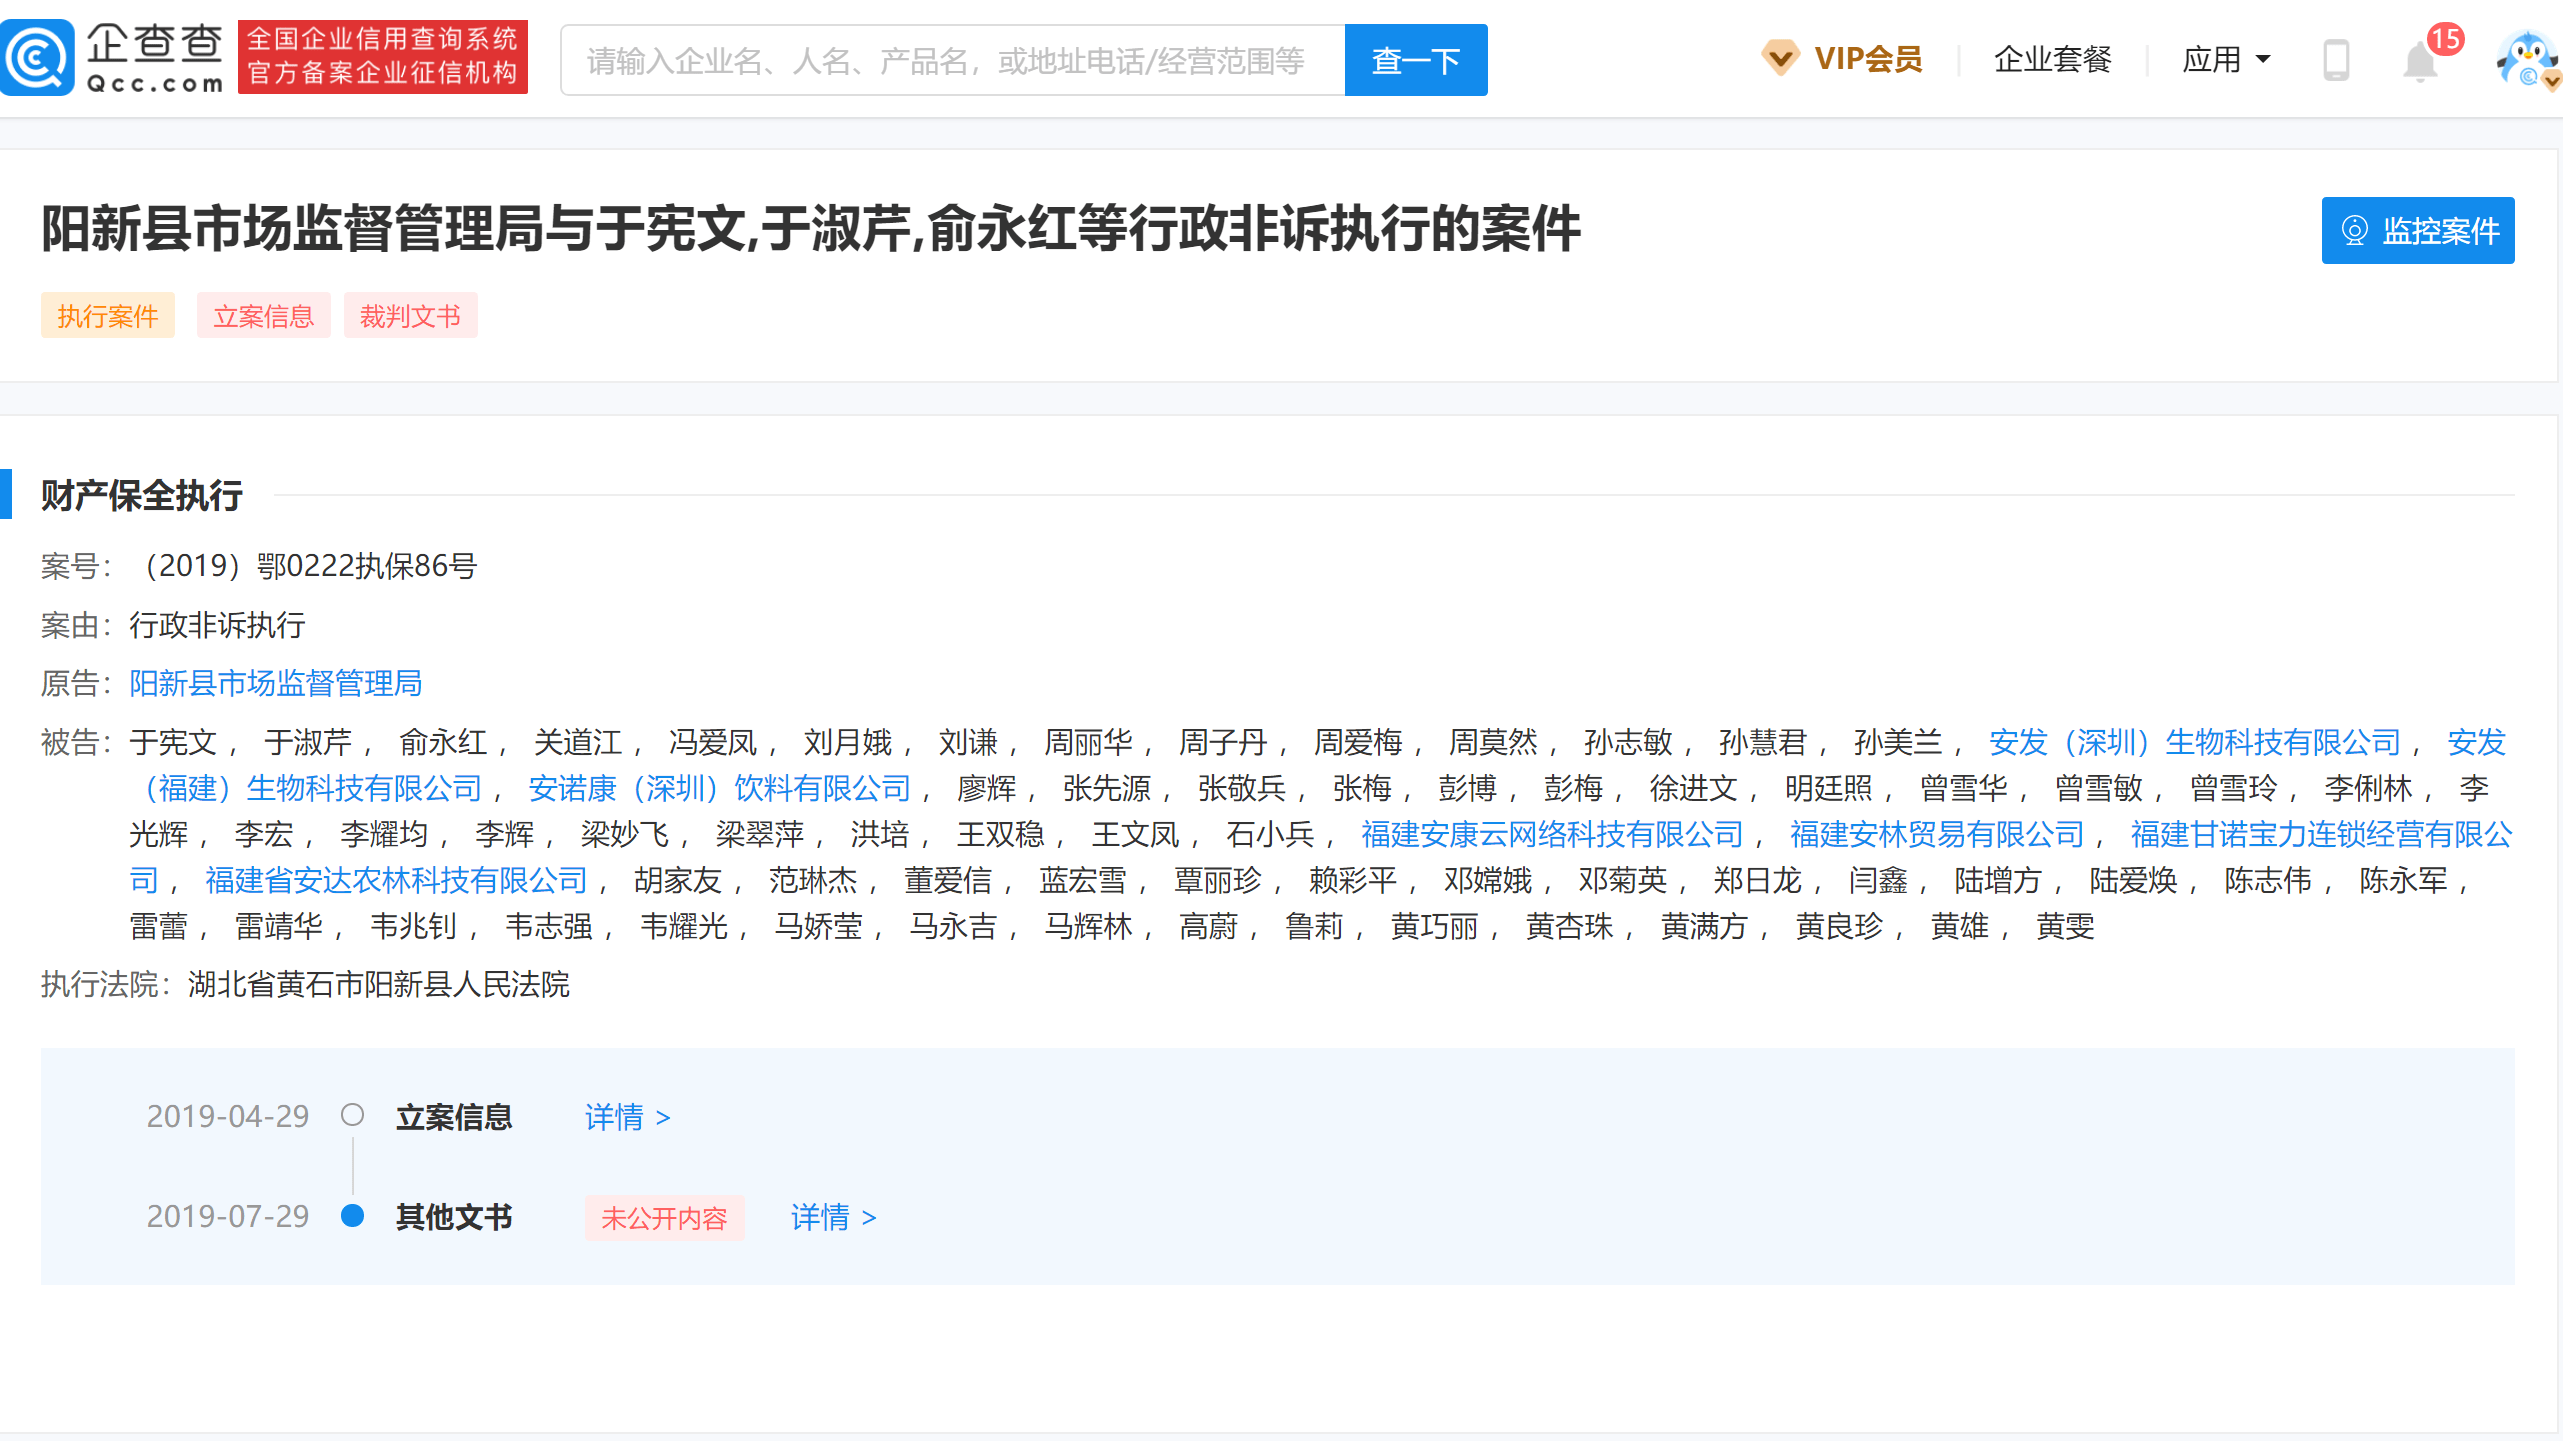The image size is (2563, 1441).
Task: Select the 裁判文书 tag
Action: (410, 316)
